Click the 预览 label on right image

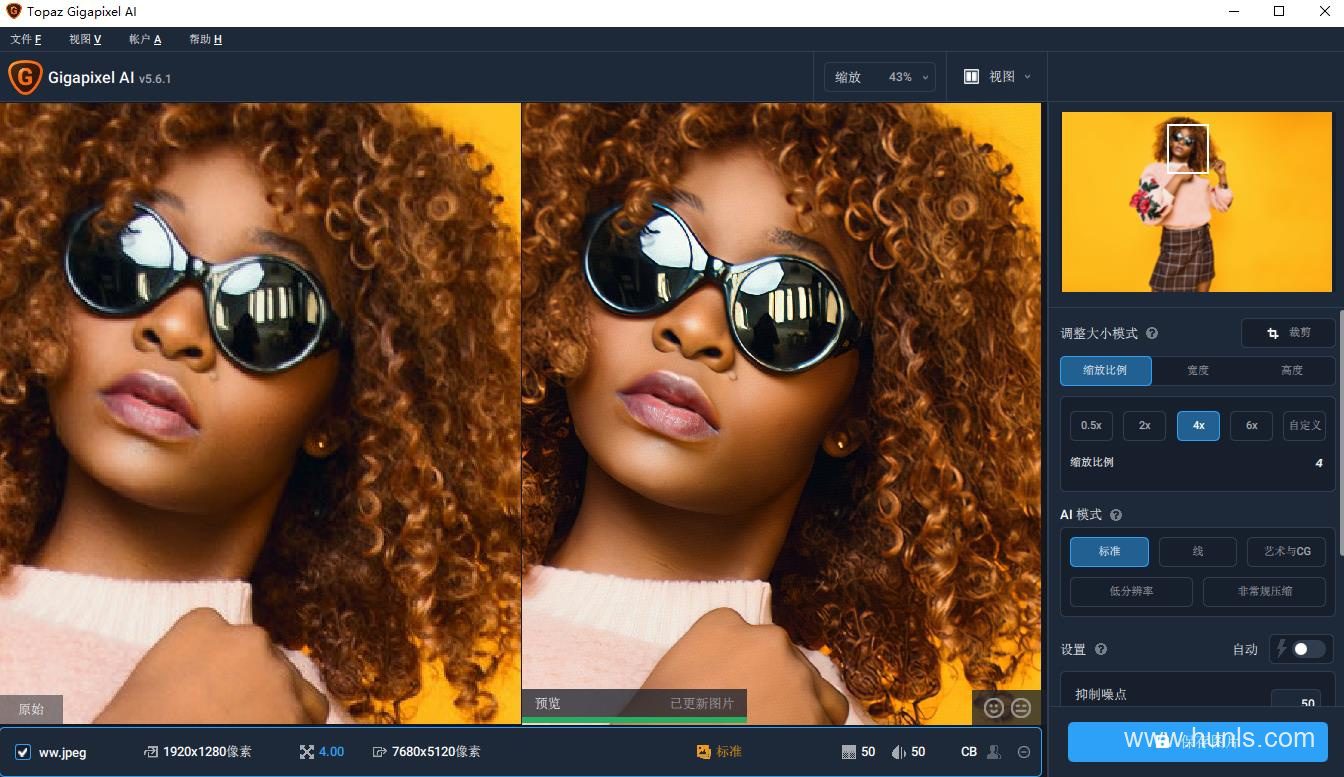[548, 704]
